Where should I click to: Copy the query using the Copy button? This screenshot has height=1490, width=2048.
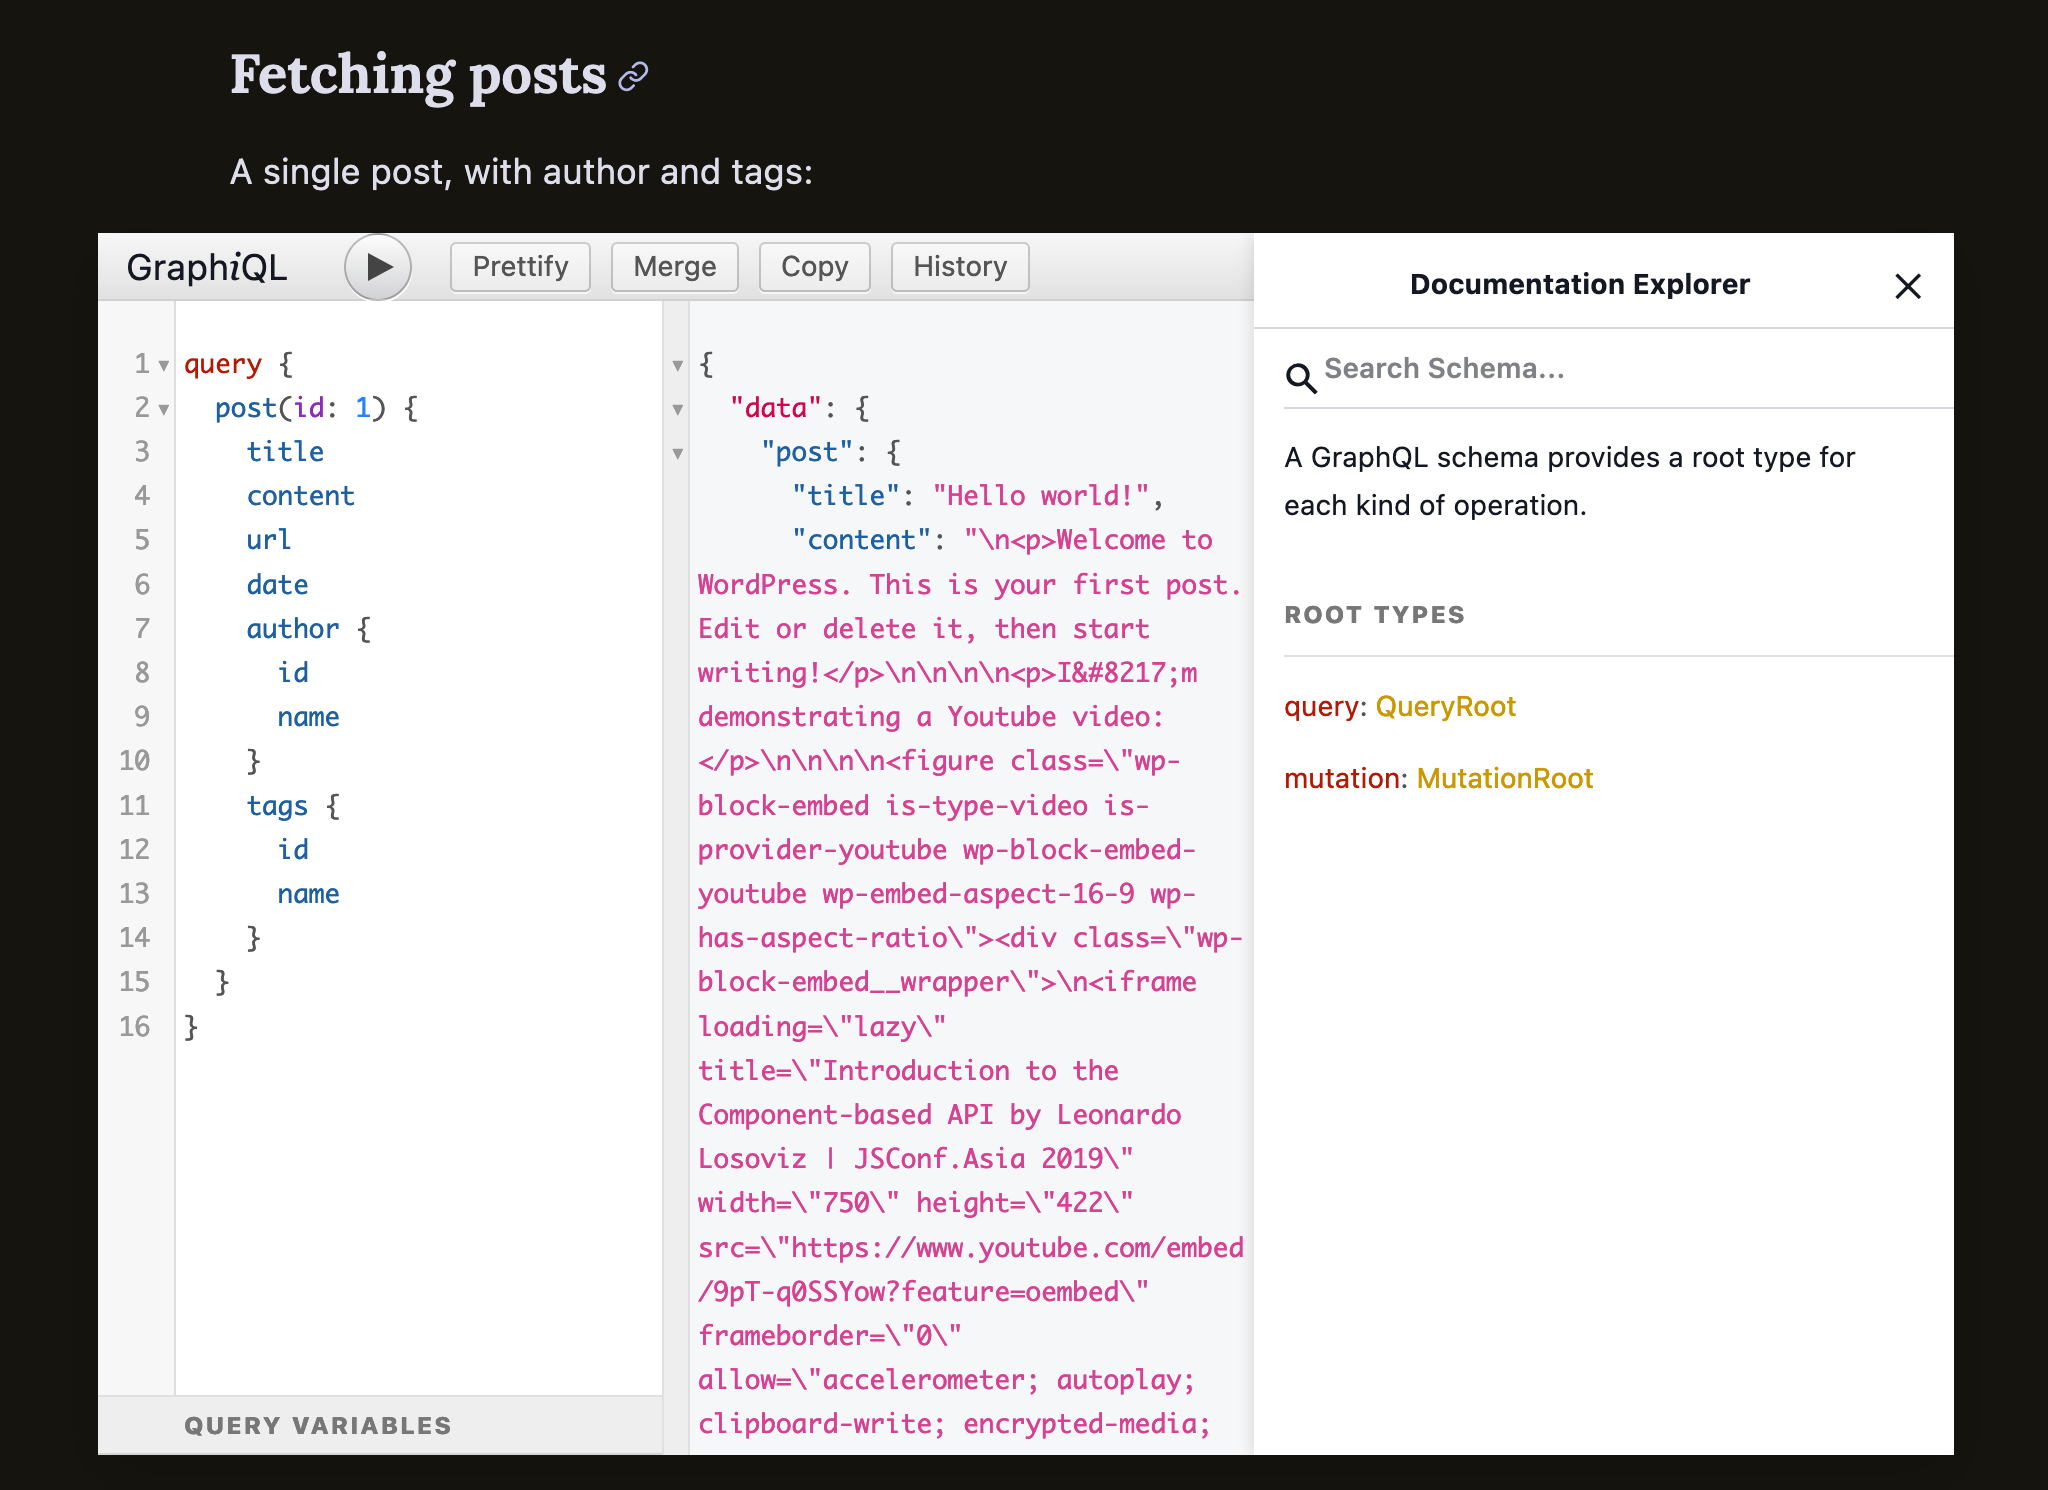click(x=814, y=266)
